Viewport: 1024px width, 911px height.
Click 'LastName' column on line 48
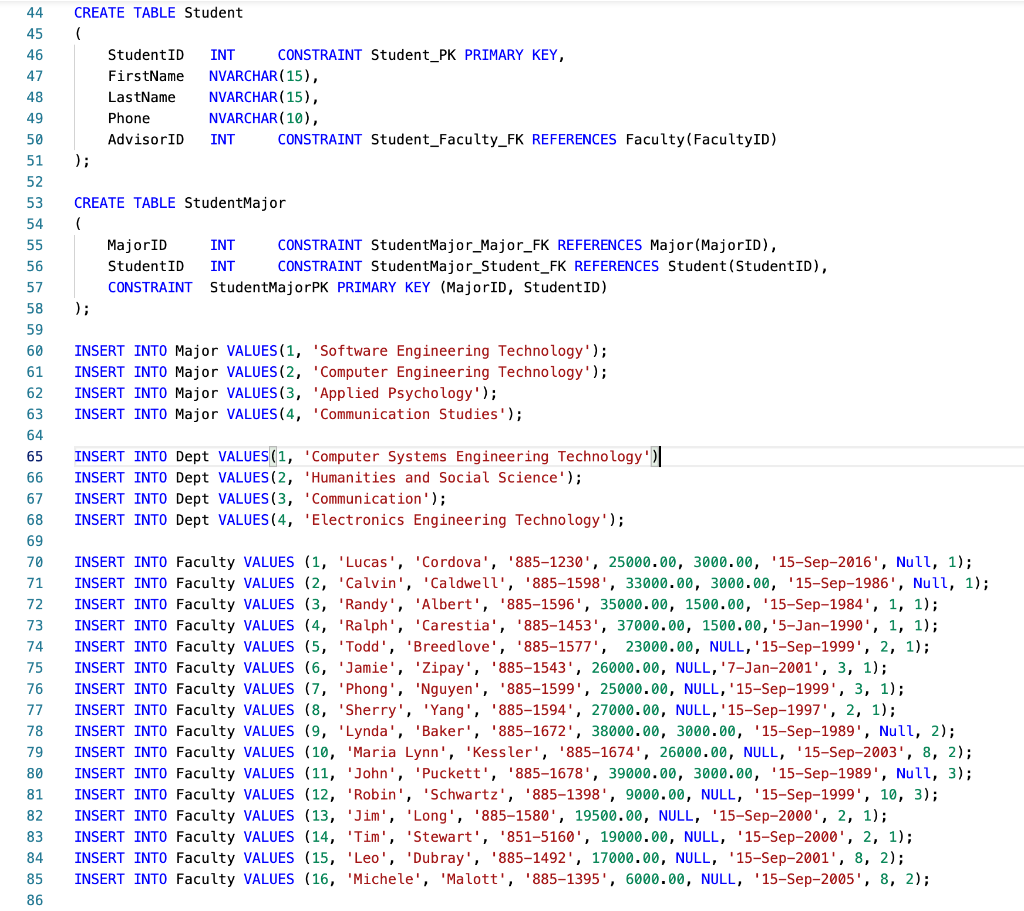pos(142,97)
